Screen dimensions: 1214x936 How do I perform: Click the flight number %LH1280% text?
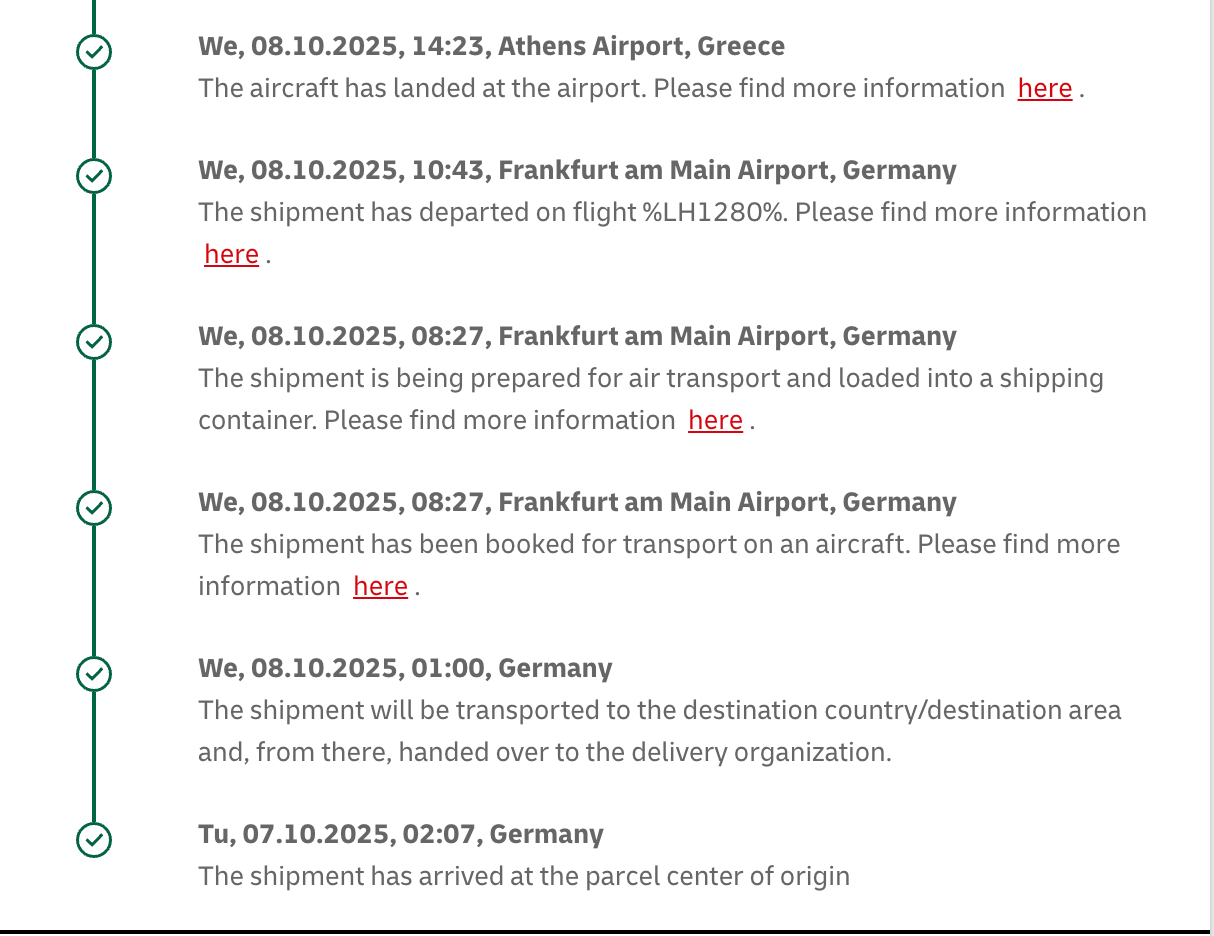pos(712,213)
